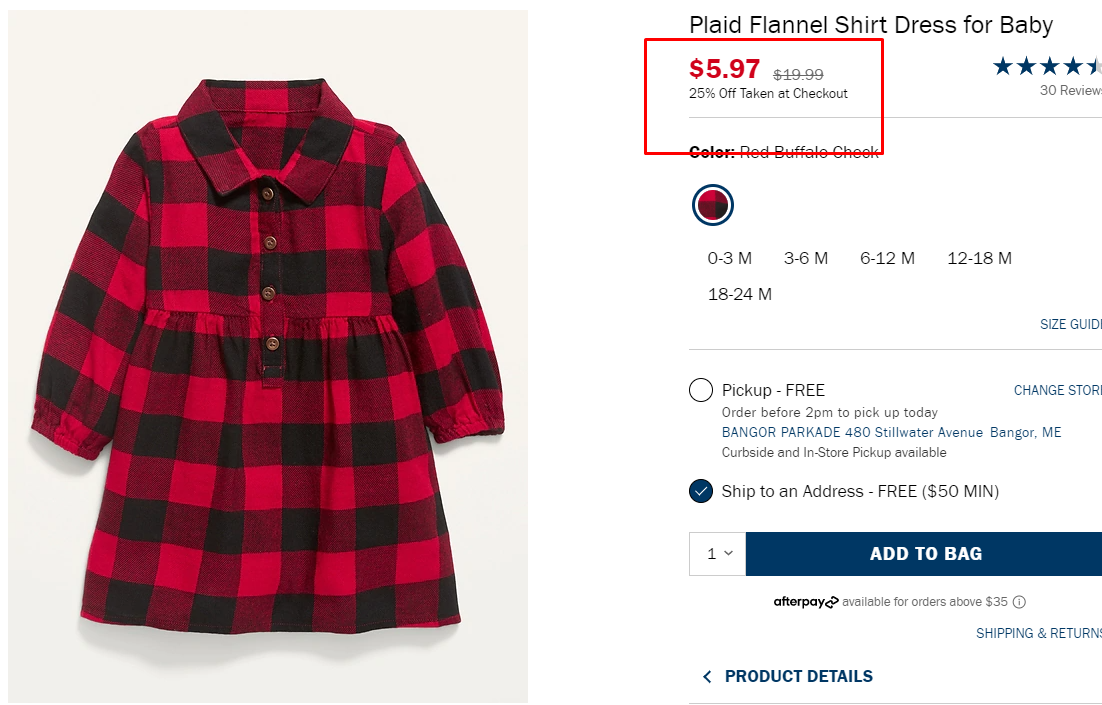Click Change Store link
The width and height of the screenshot is (1102, 705).
1057,390
